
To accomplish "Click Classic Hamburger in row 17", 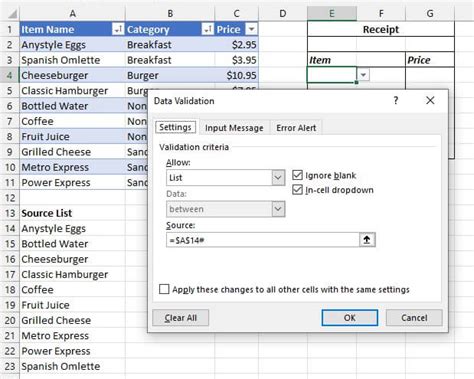I will [72, 275].
